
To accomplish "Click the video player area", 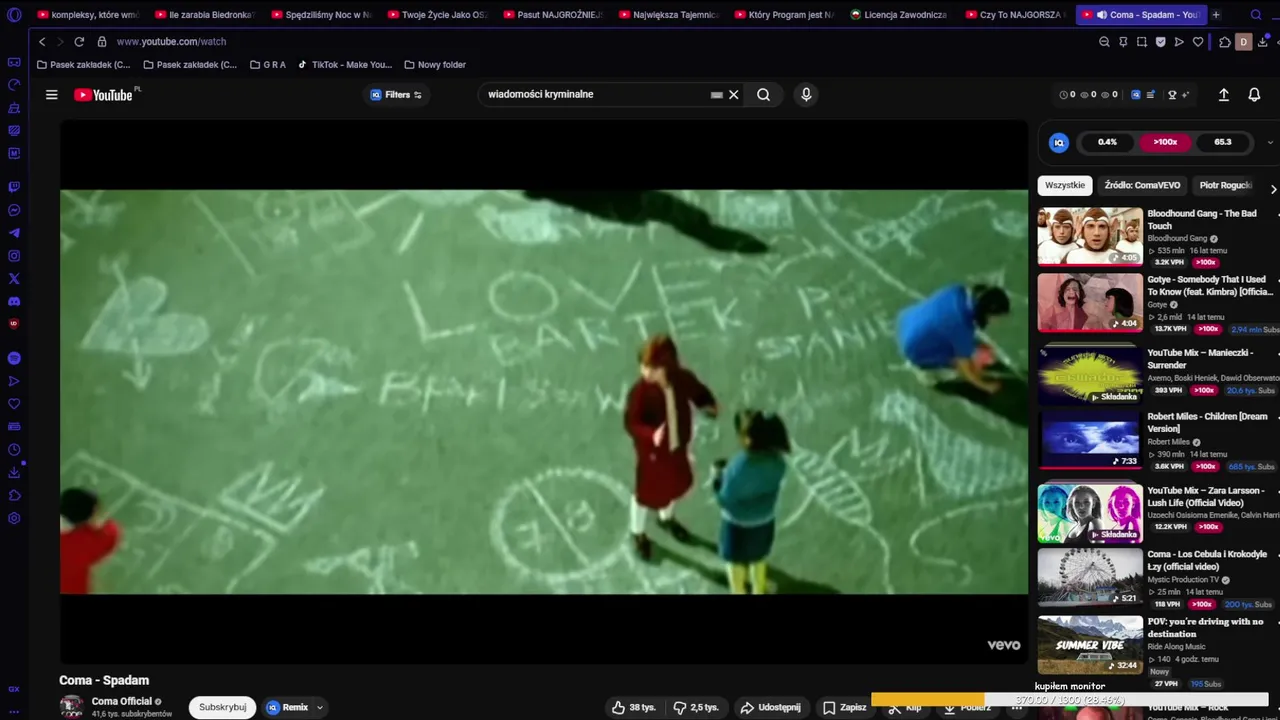I will 544,392.
